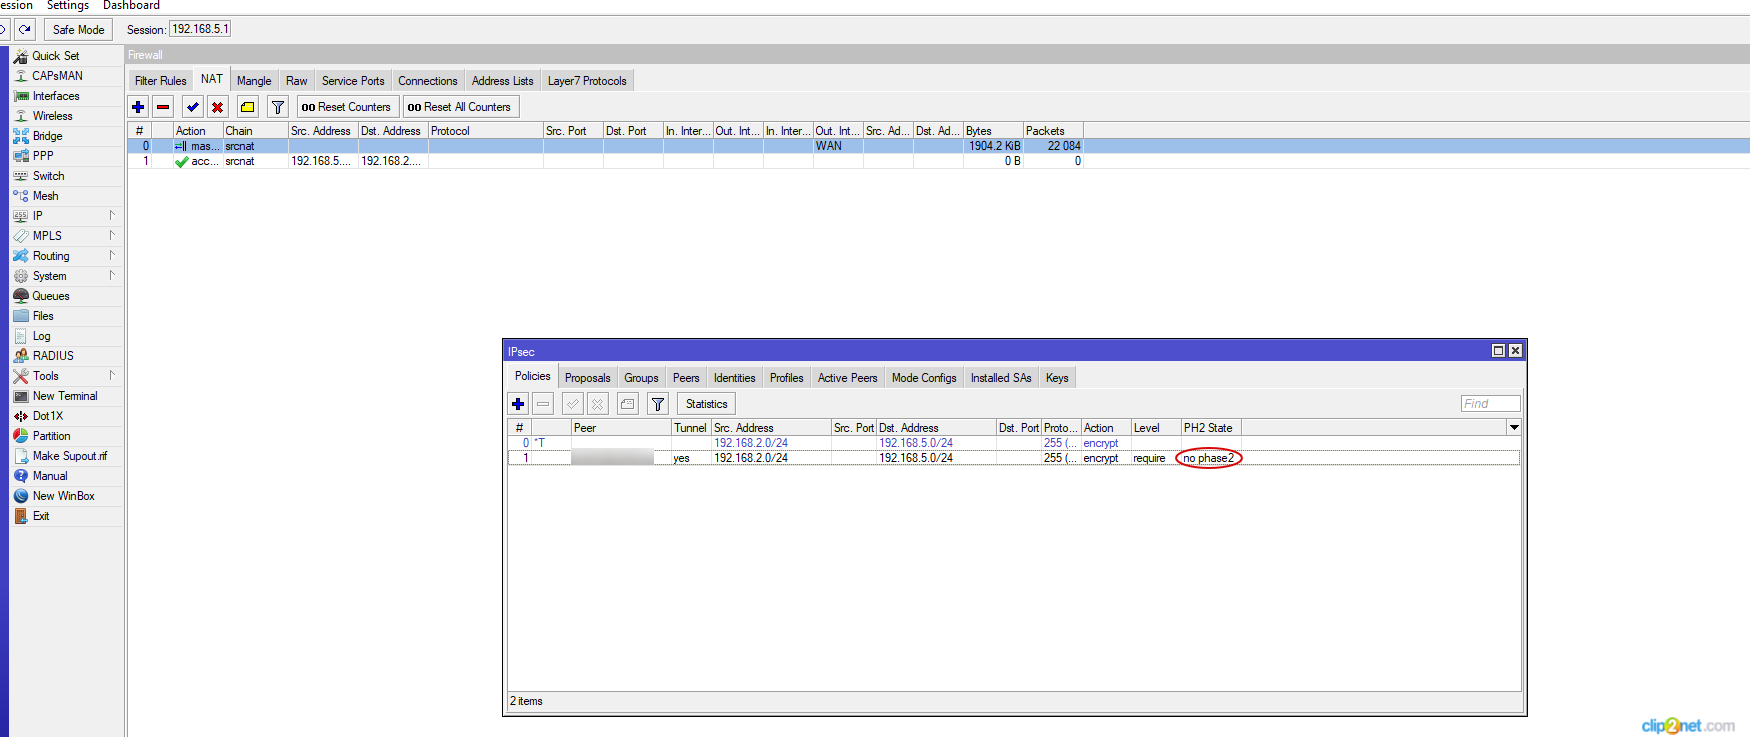
Task: Open filter funnel in IPsec toolbar
Action: [658, 404]
